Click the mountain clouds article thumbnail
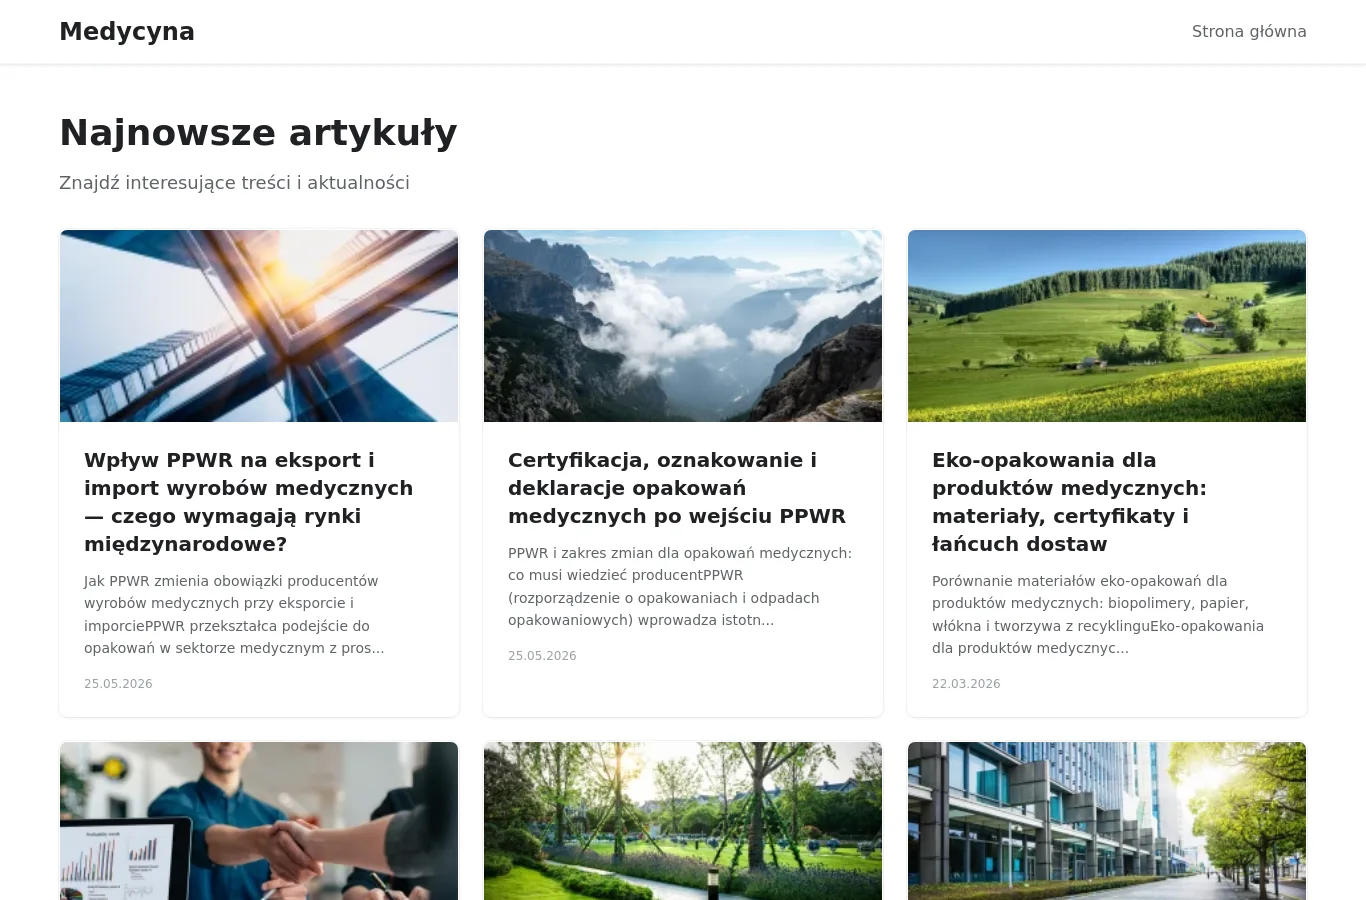 (683, 326)
